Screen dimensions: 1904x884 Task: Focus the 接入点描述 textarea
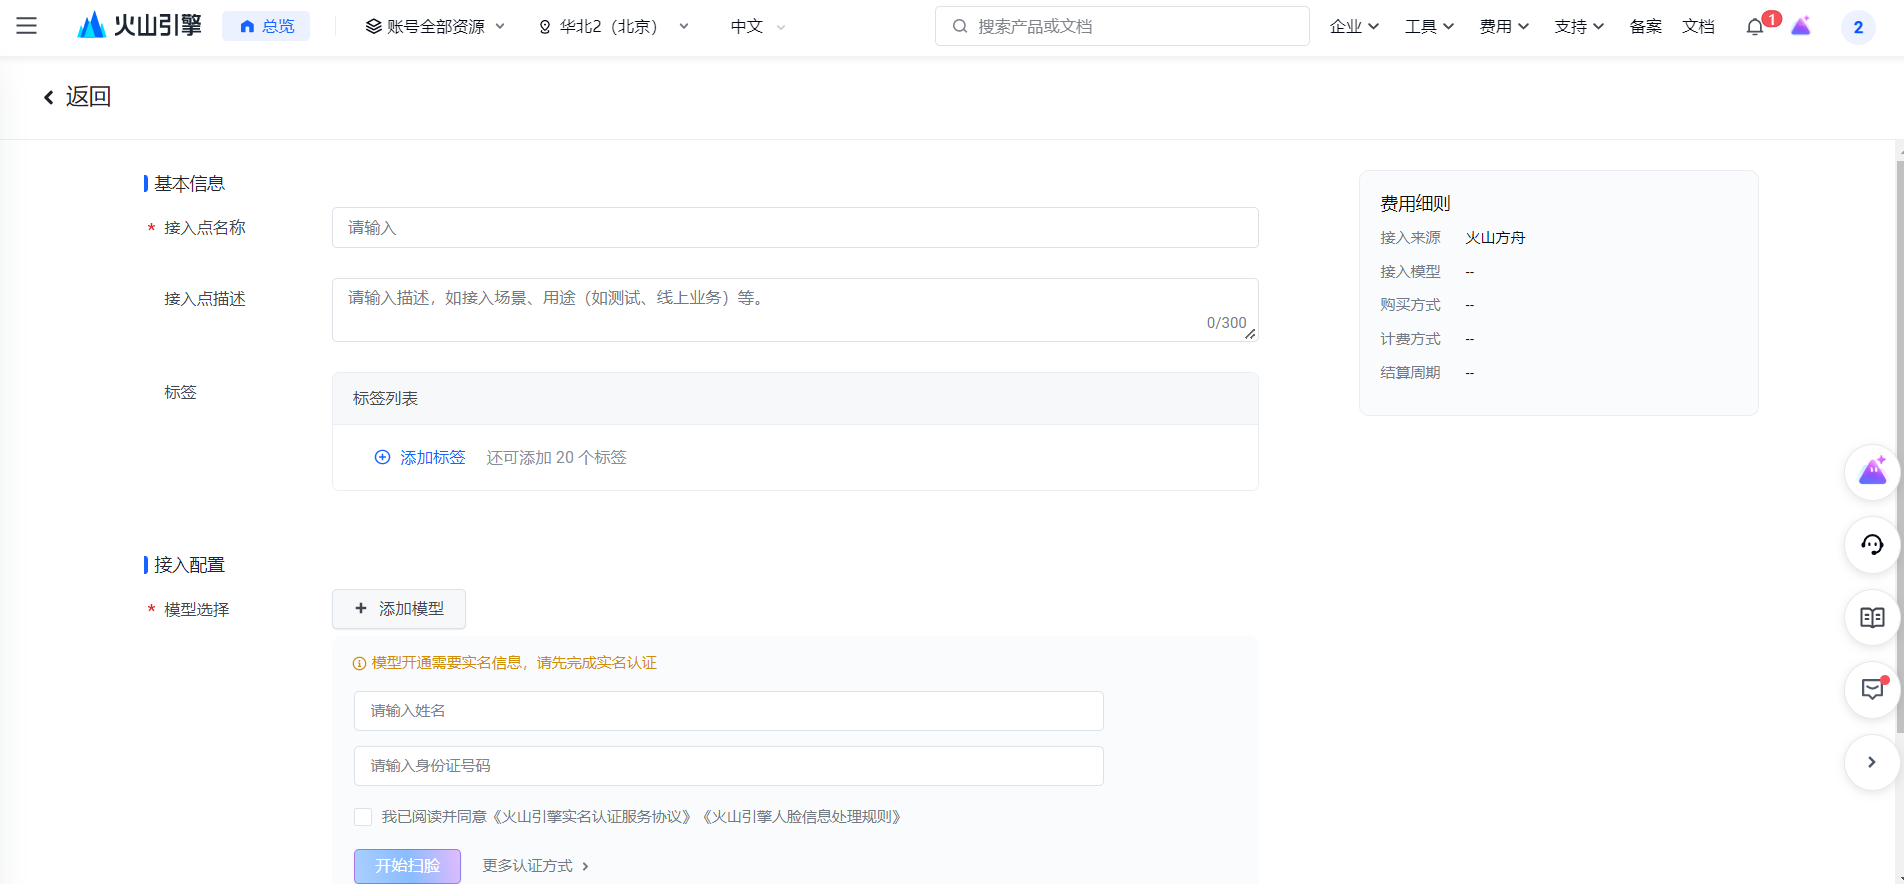[x=795, y=310]
